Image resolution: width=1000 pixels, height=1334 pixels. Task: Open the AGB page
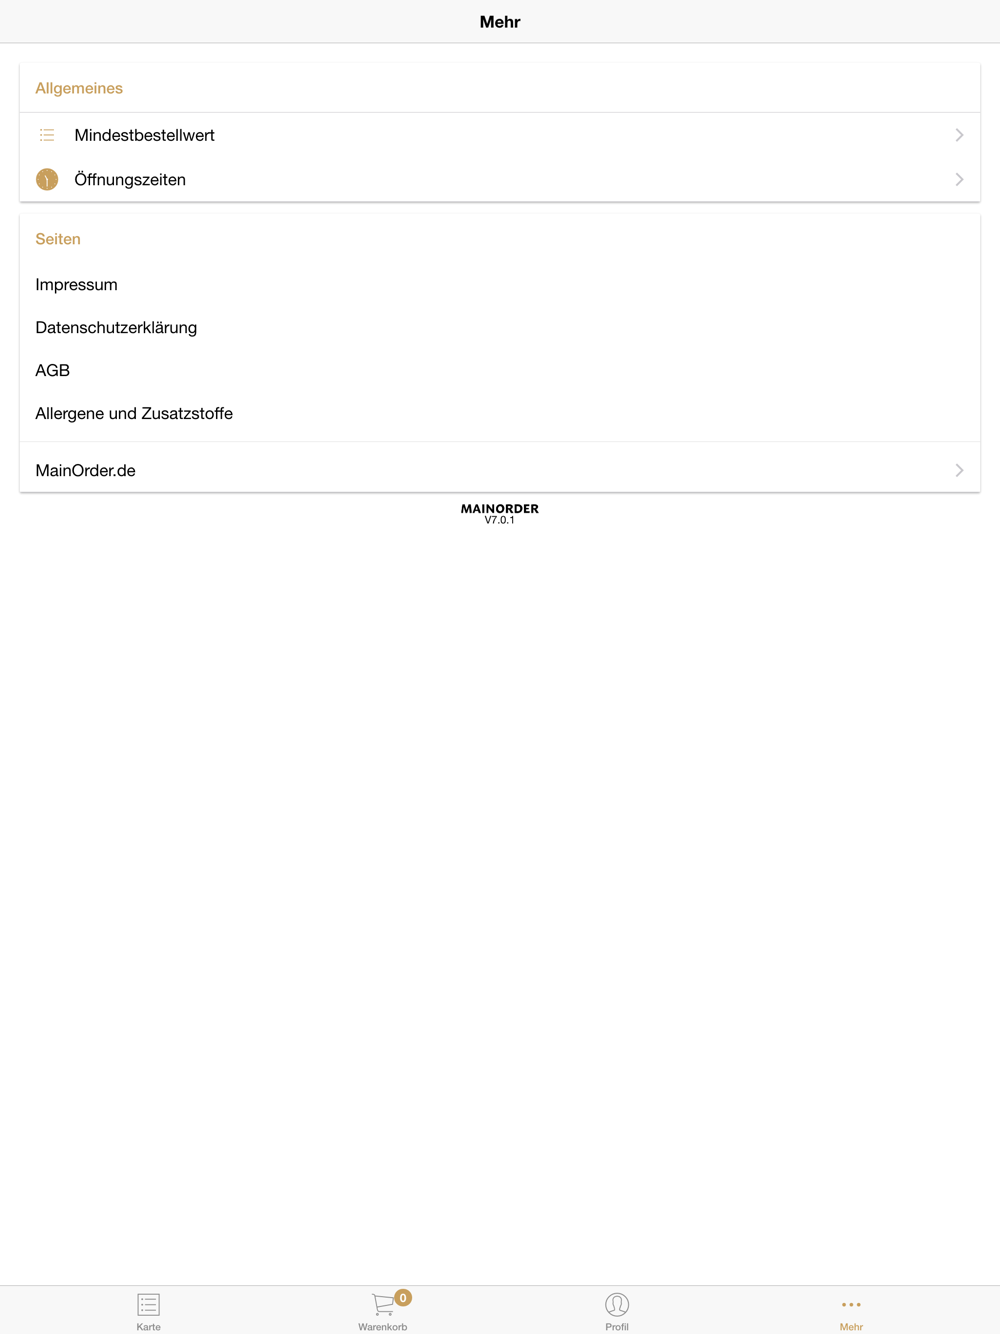52,370
